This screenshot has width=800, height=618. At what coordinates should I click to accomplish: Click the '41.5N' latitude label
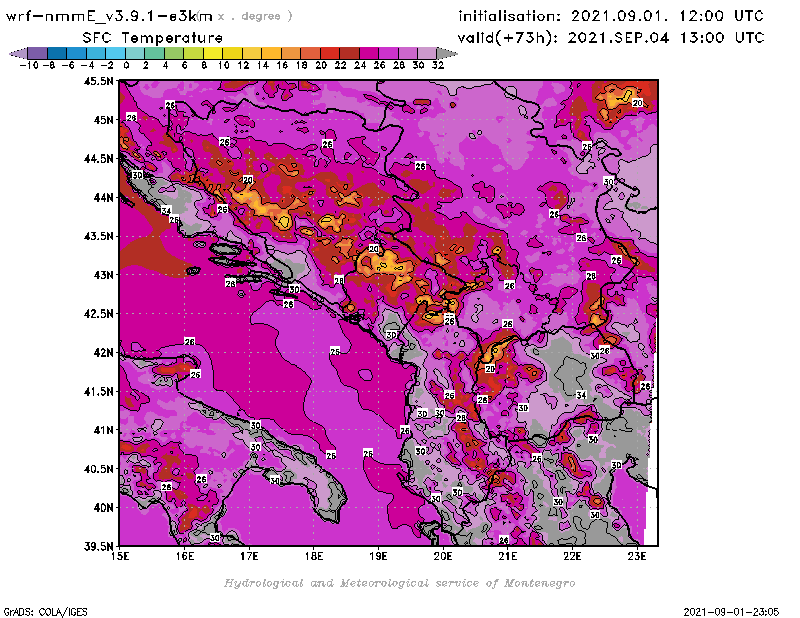98,391
